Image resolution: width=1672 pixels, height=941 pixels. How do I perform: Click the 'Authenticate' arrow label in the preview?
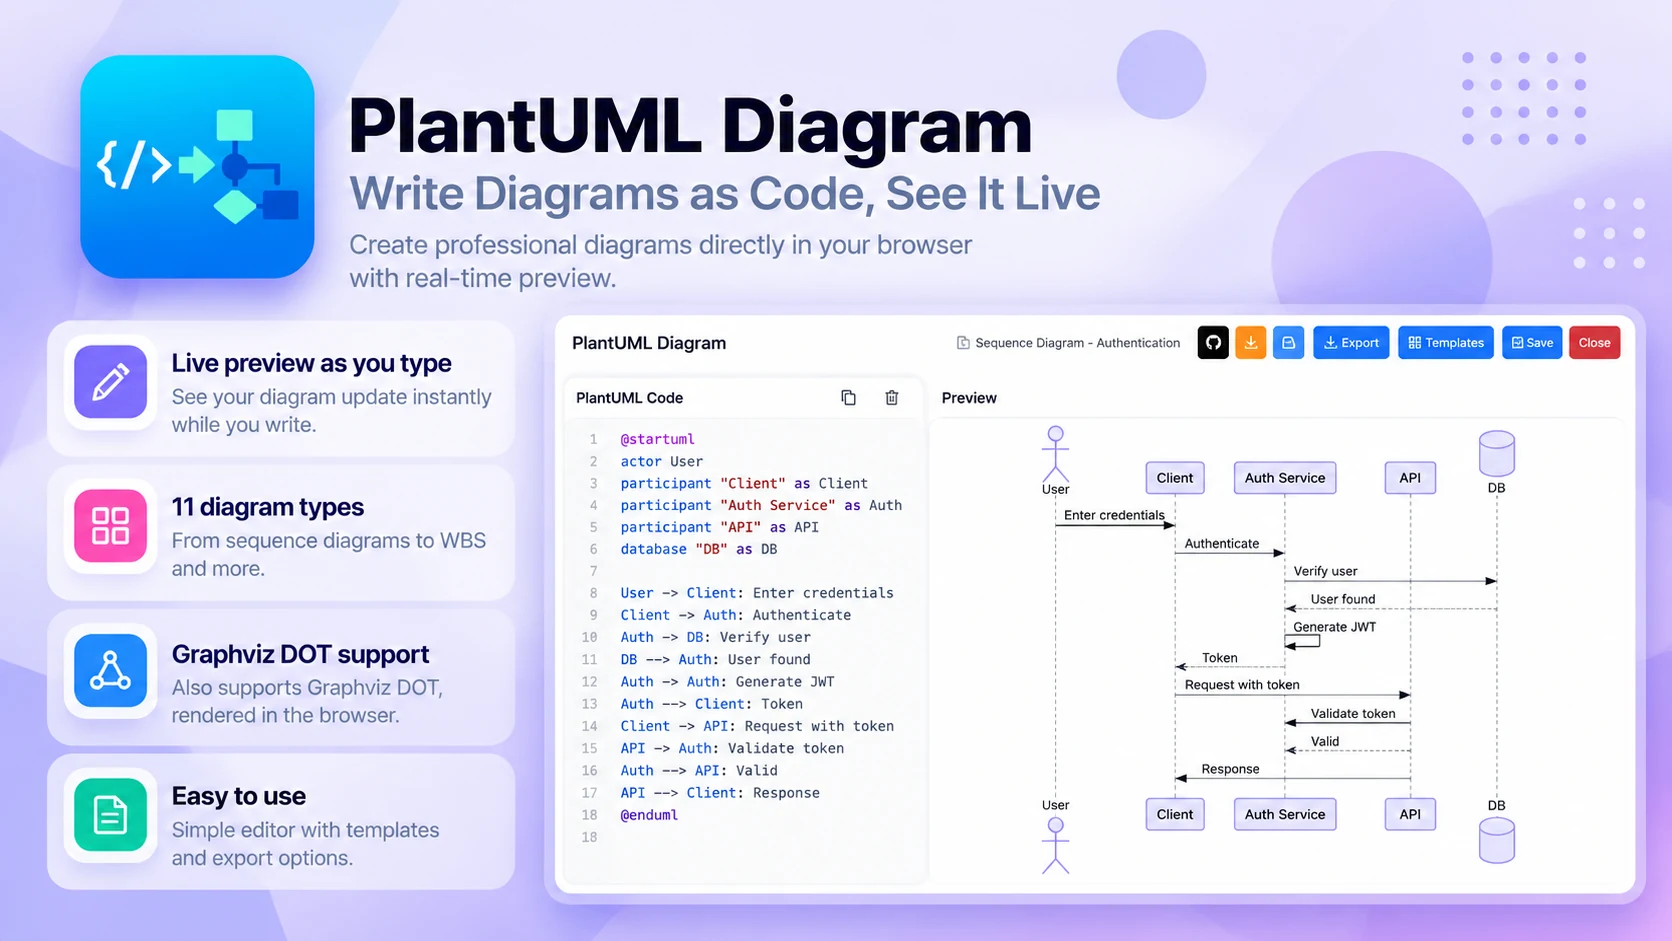pos(1222,544)
